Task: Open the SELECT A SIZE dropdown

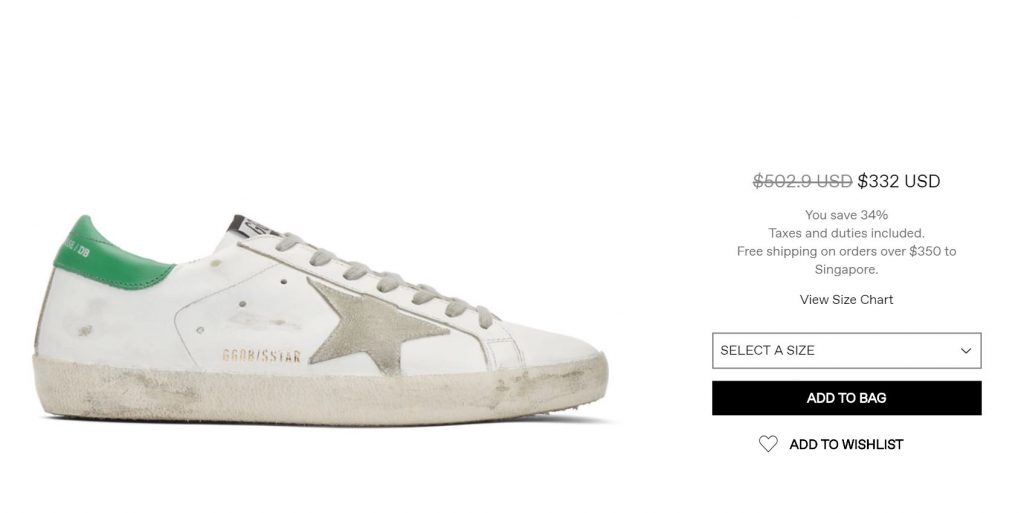Action: point(846,351)
